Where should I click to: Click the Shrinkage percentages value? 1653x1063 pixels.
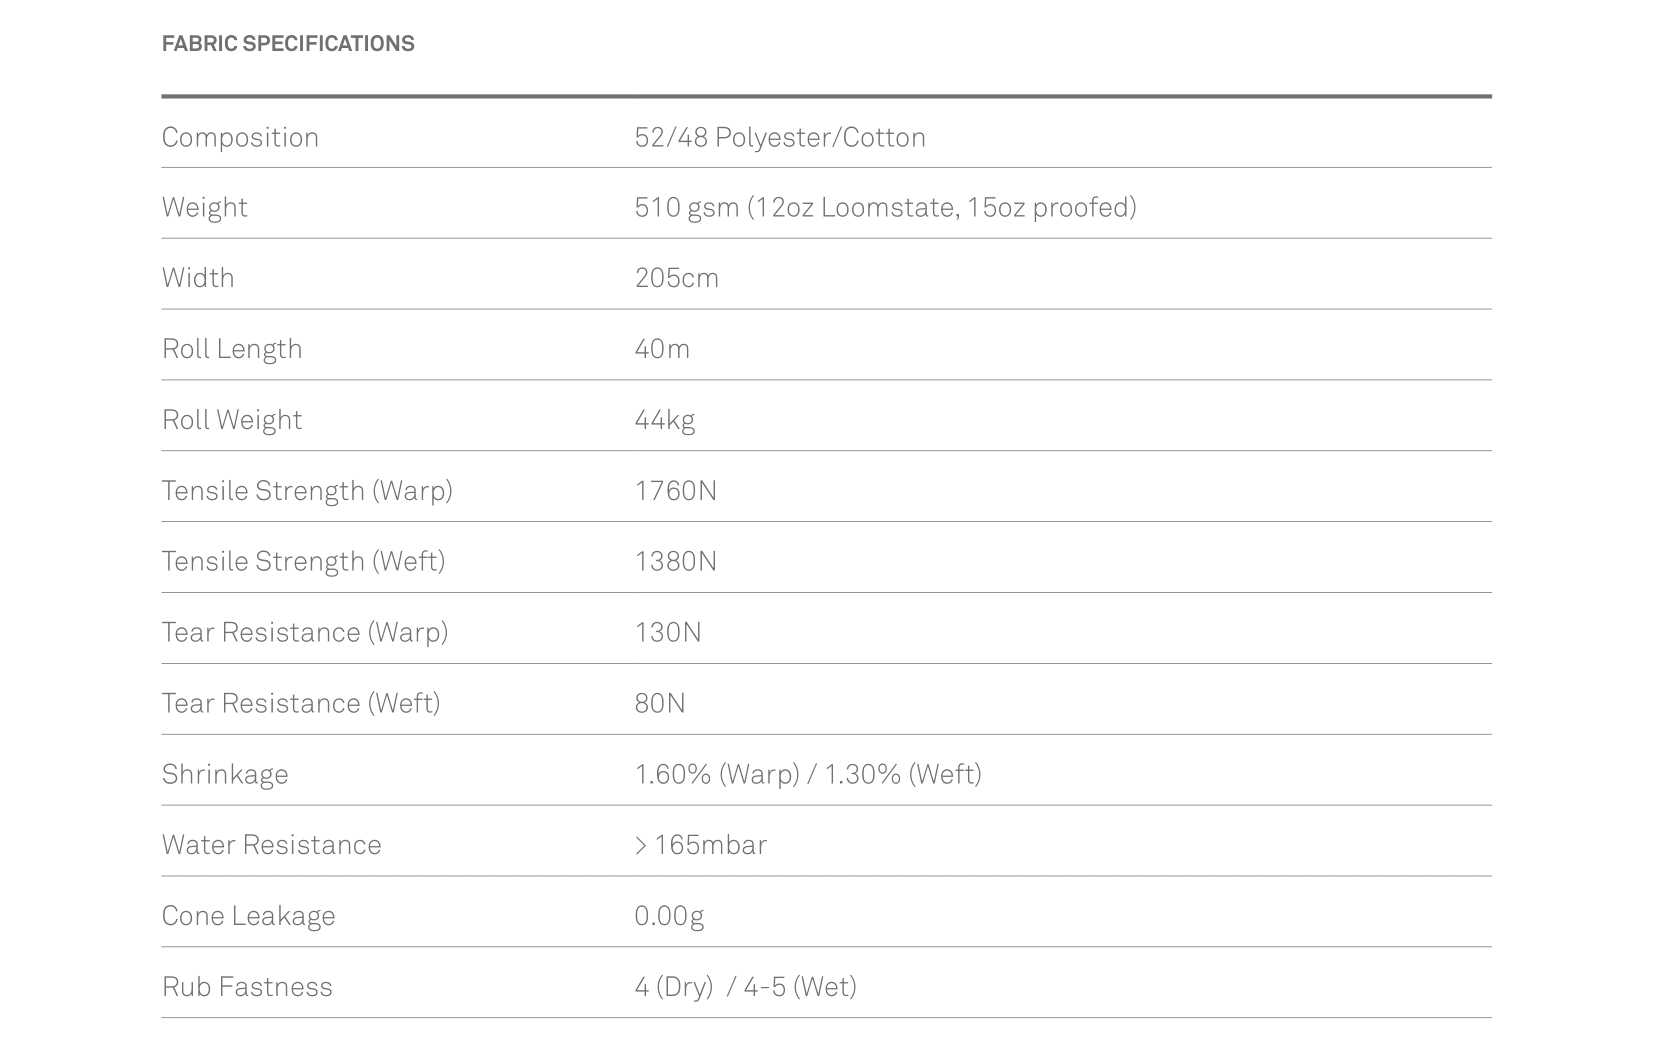pyautogui.click(x=808, y=774)
